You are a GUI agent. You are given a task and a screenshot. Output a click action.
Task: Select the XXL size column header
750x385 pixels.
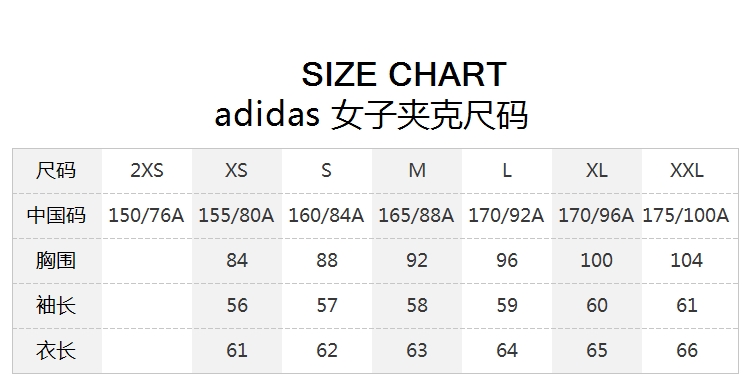tap(687, 170)
